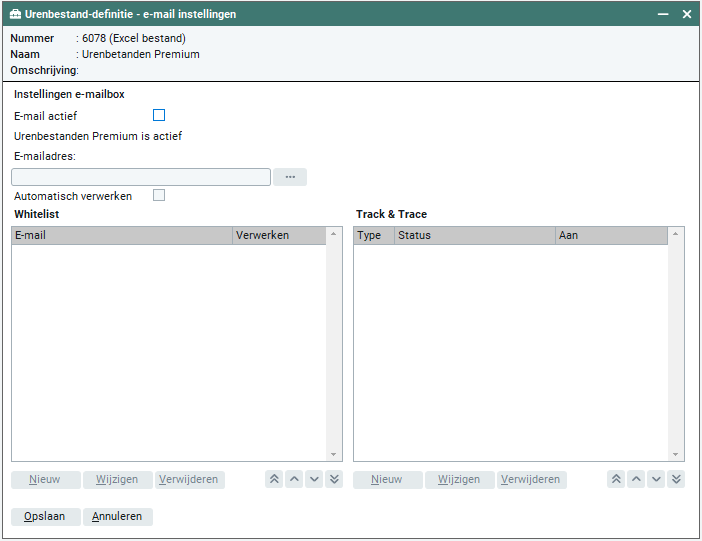Click Opslaan to save settings
This screenshot has width=702, height=541.
click(x=45, y=517)
